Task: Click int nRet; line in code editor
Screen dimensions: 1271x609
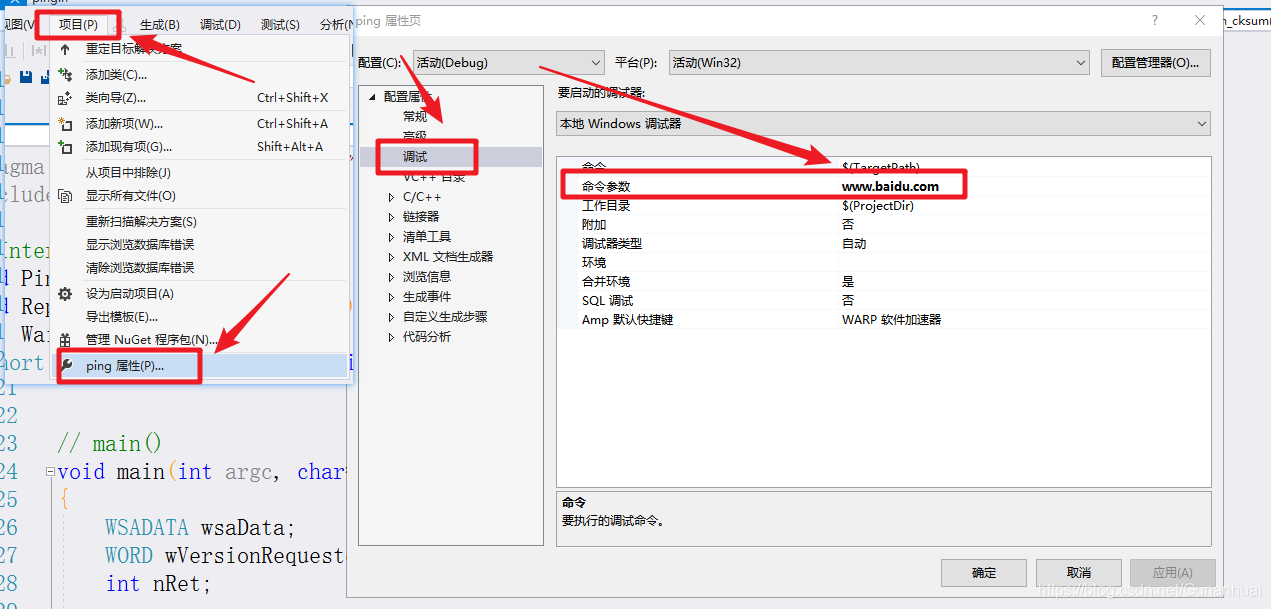Action: click(158, 583)
